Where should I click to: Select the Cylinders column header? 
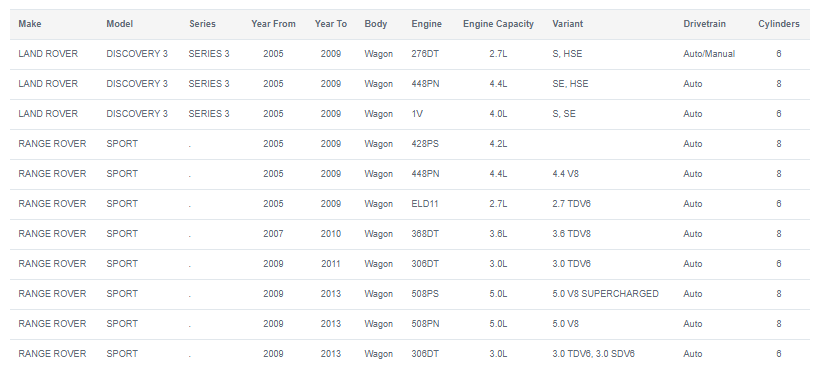coord(779,24)
